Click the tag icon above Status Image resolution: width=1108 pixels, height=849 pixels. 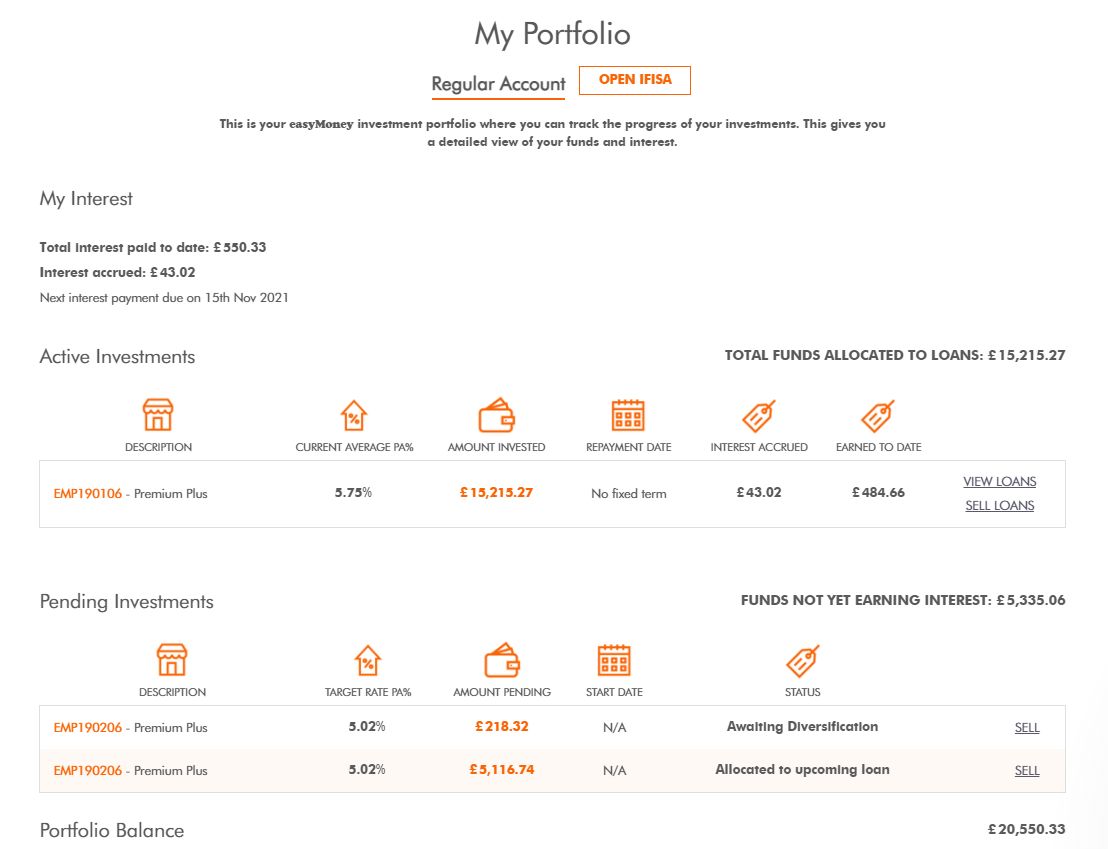[x=803, y=661]
